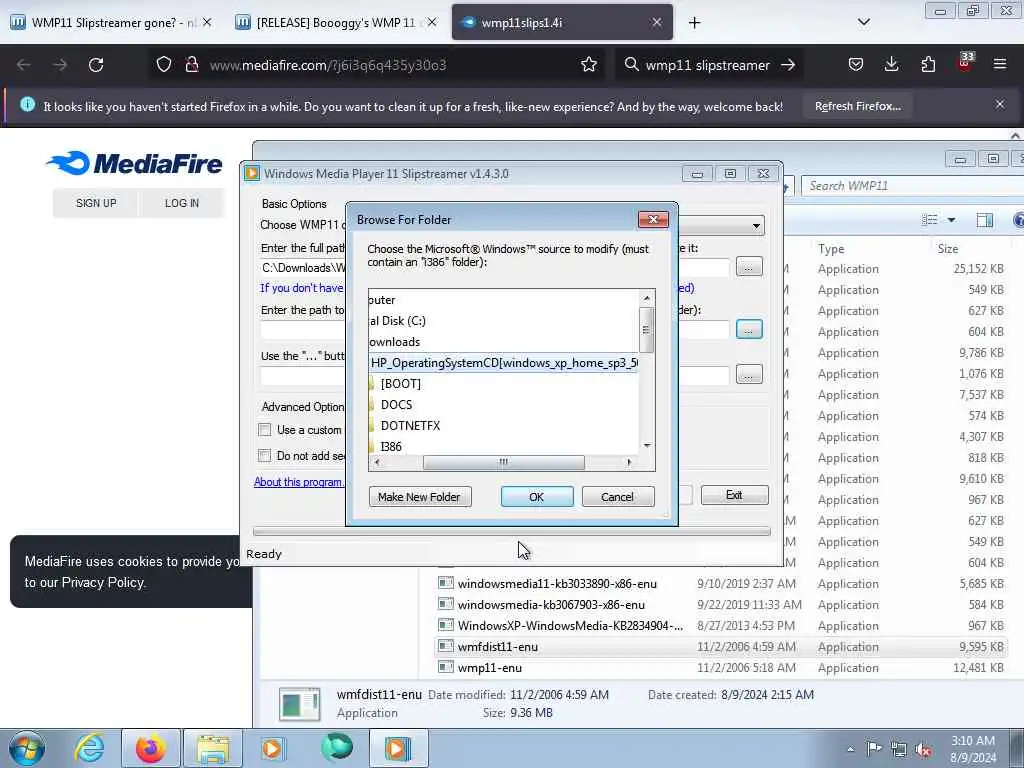Click Cancel in Browse For Folder
Viewport: 1024px width, 768px height.
tap(617, 497)
